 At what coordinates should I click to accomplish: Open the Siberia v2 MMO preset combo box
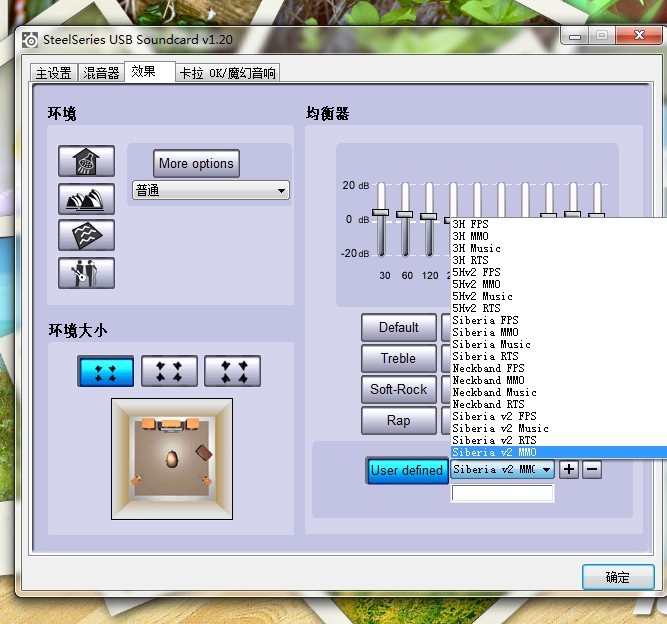click(502, 469)
